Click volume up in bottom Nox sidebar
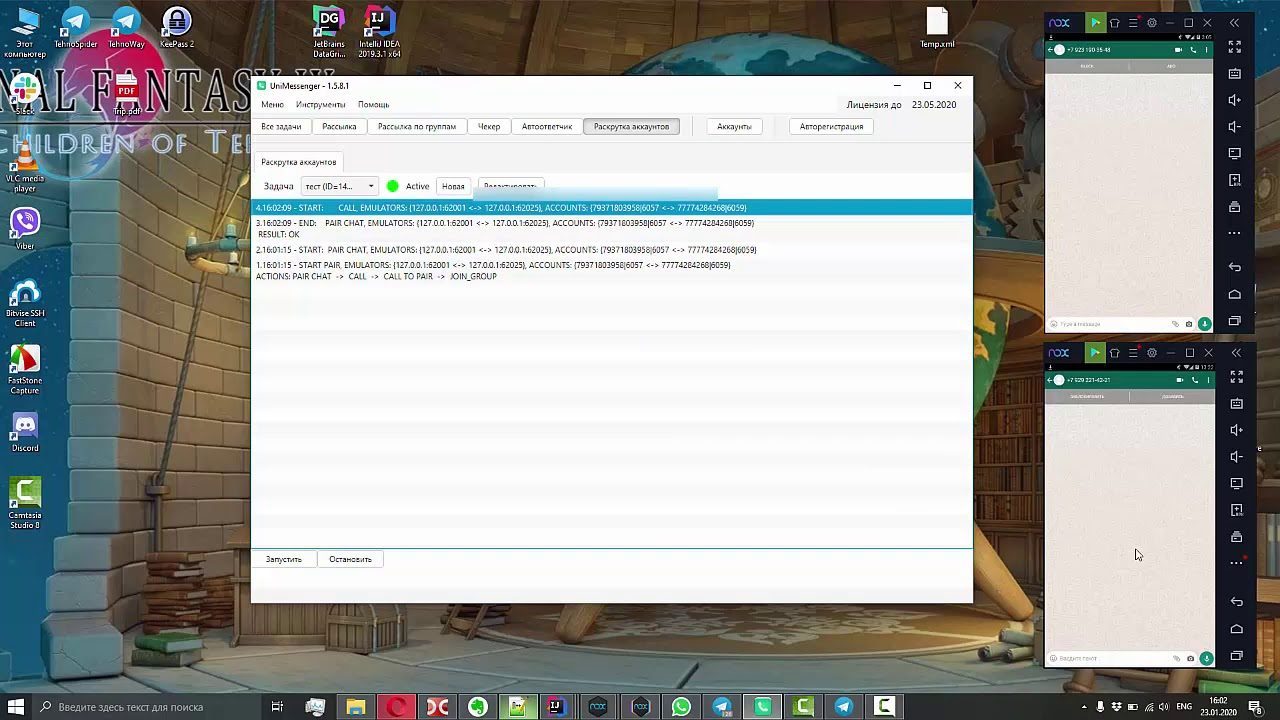 point(1236,430)
